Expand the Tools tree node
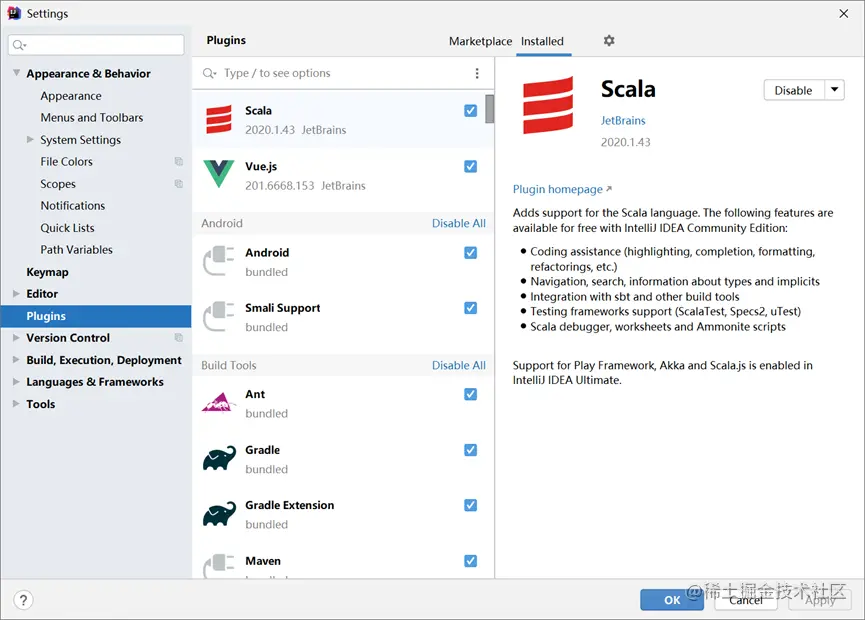Image resolution: width=865 pixels, height=620 pixels. tap(16, 404)
